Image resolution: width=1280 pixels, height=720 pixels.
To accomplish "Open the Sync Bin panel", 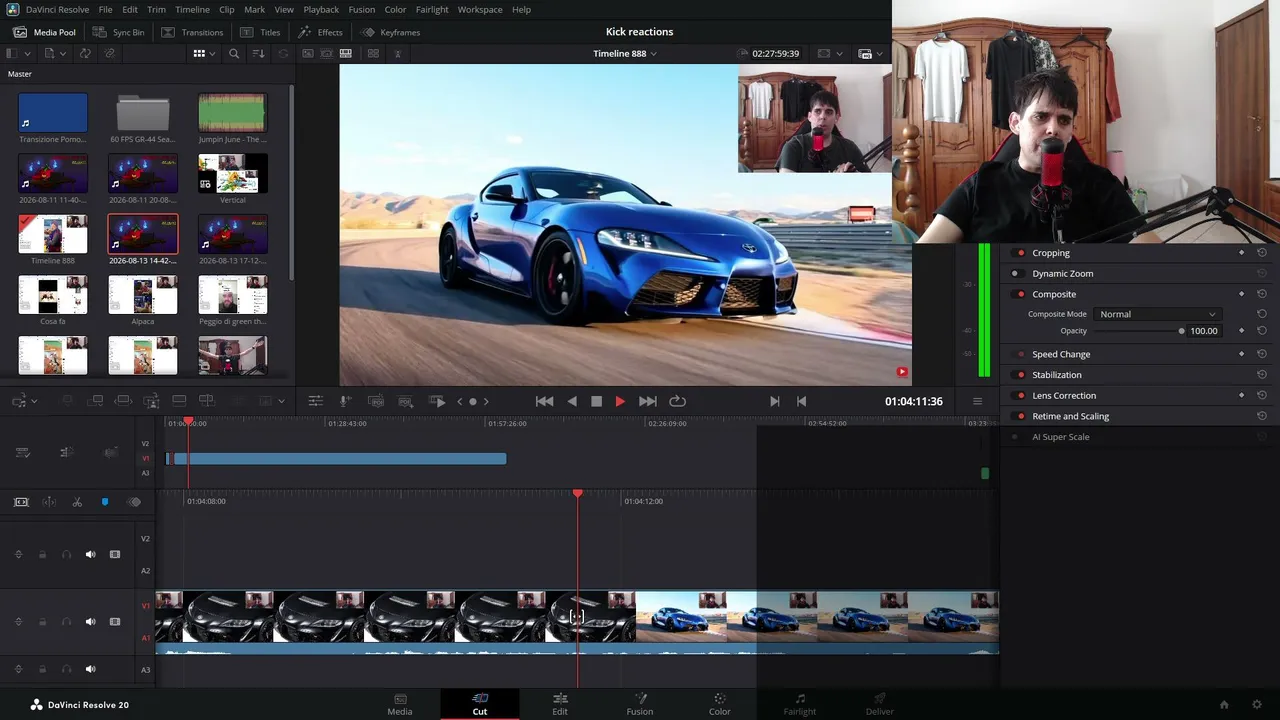I will (x=119, y=32).
